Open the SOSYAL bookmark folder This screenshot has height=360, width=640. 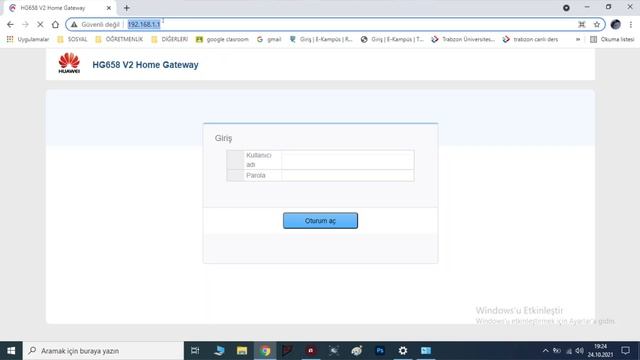click(x=73, y=39)
